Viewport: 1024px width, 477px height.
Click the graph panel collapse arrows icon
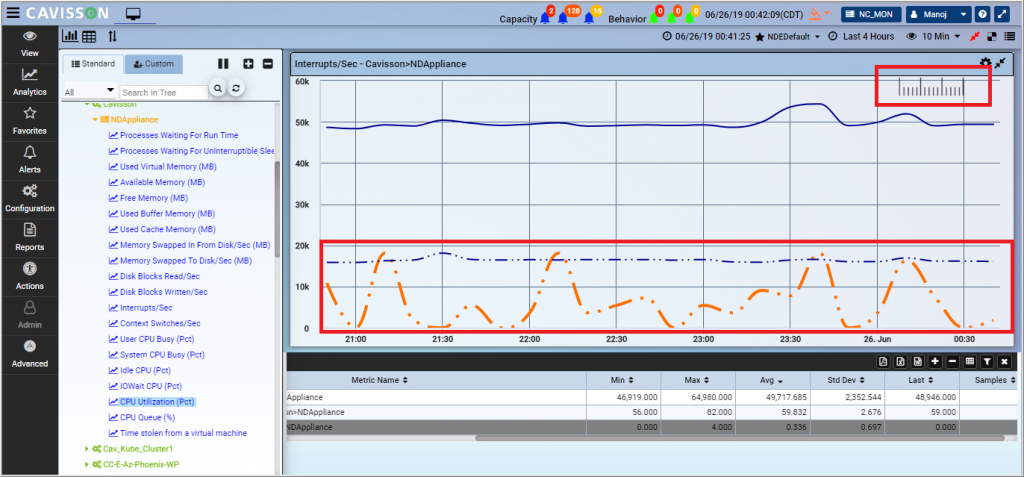[1000, 63]
